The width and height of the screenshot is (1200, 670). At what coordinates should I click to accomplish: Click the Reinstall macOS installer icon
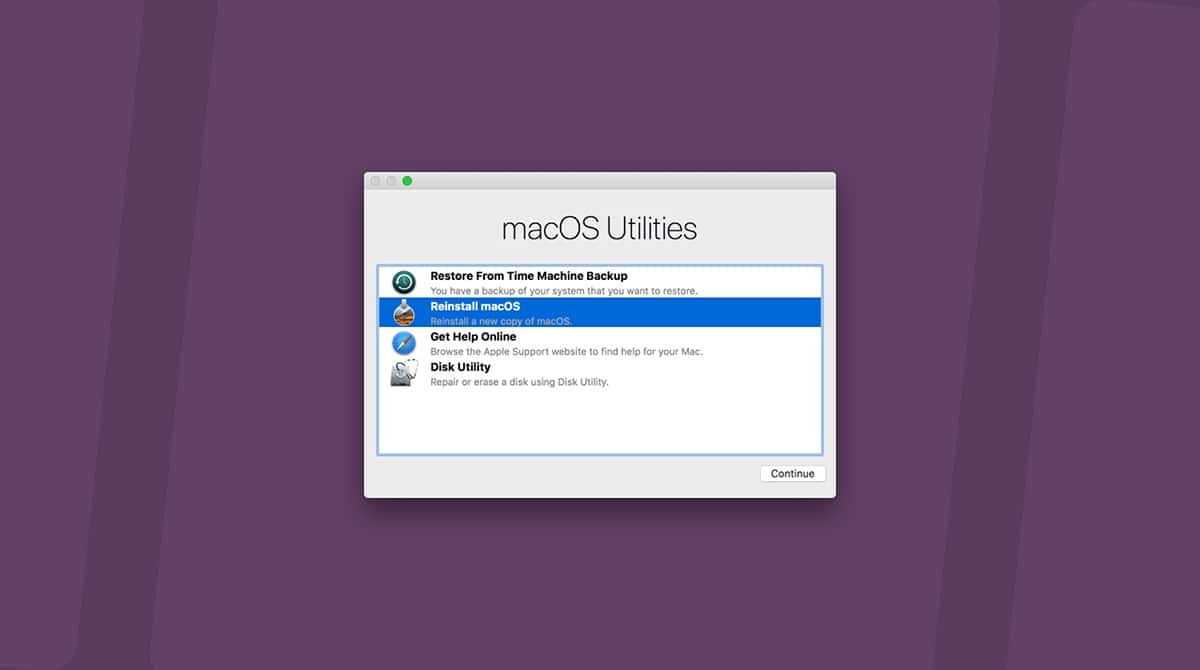click(404, 312)
